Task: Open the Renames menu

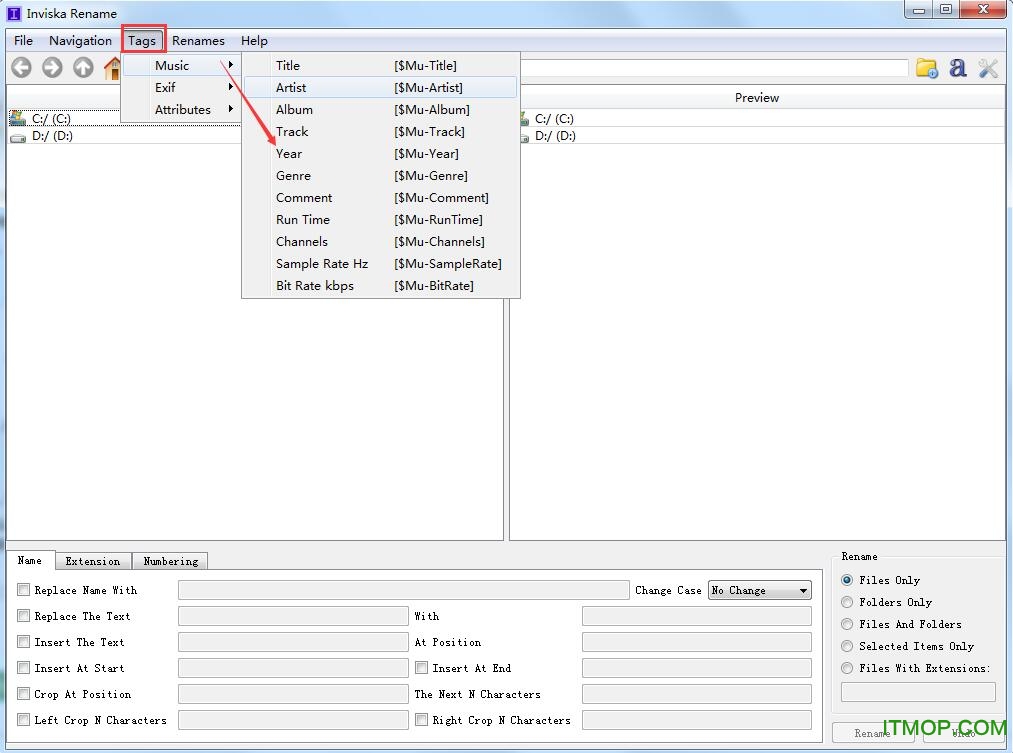Action: pos(198,40)
